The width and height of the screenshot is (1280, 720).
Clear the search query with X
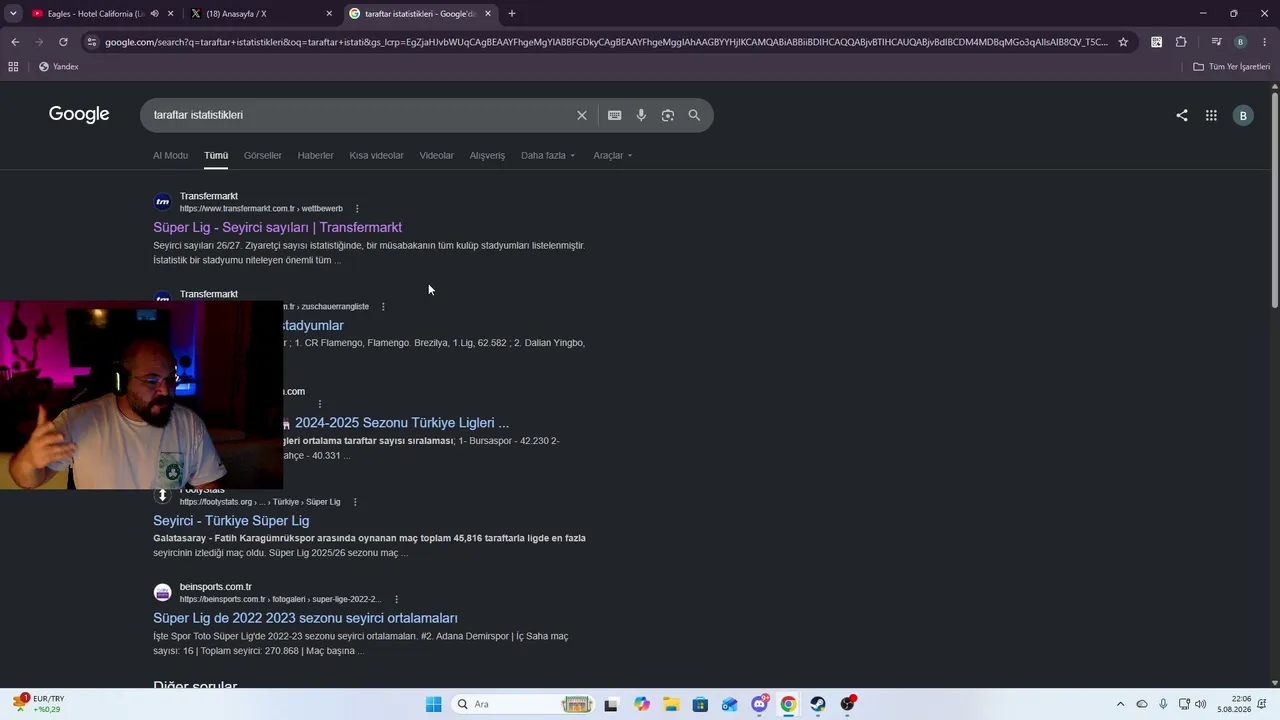click(x=582, y=115)
